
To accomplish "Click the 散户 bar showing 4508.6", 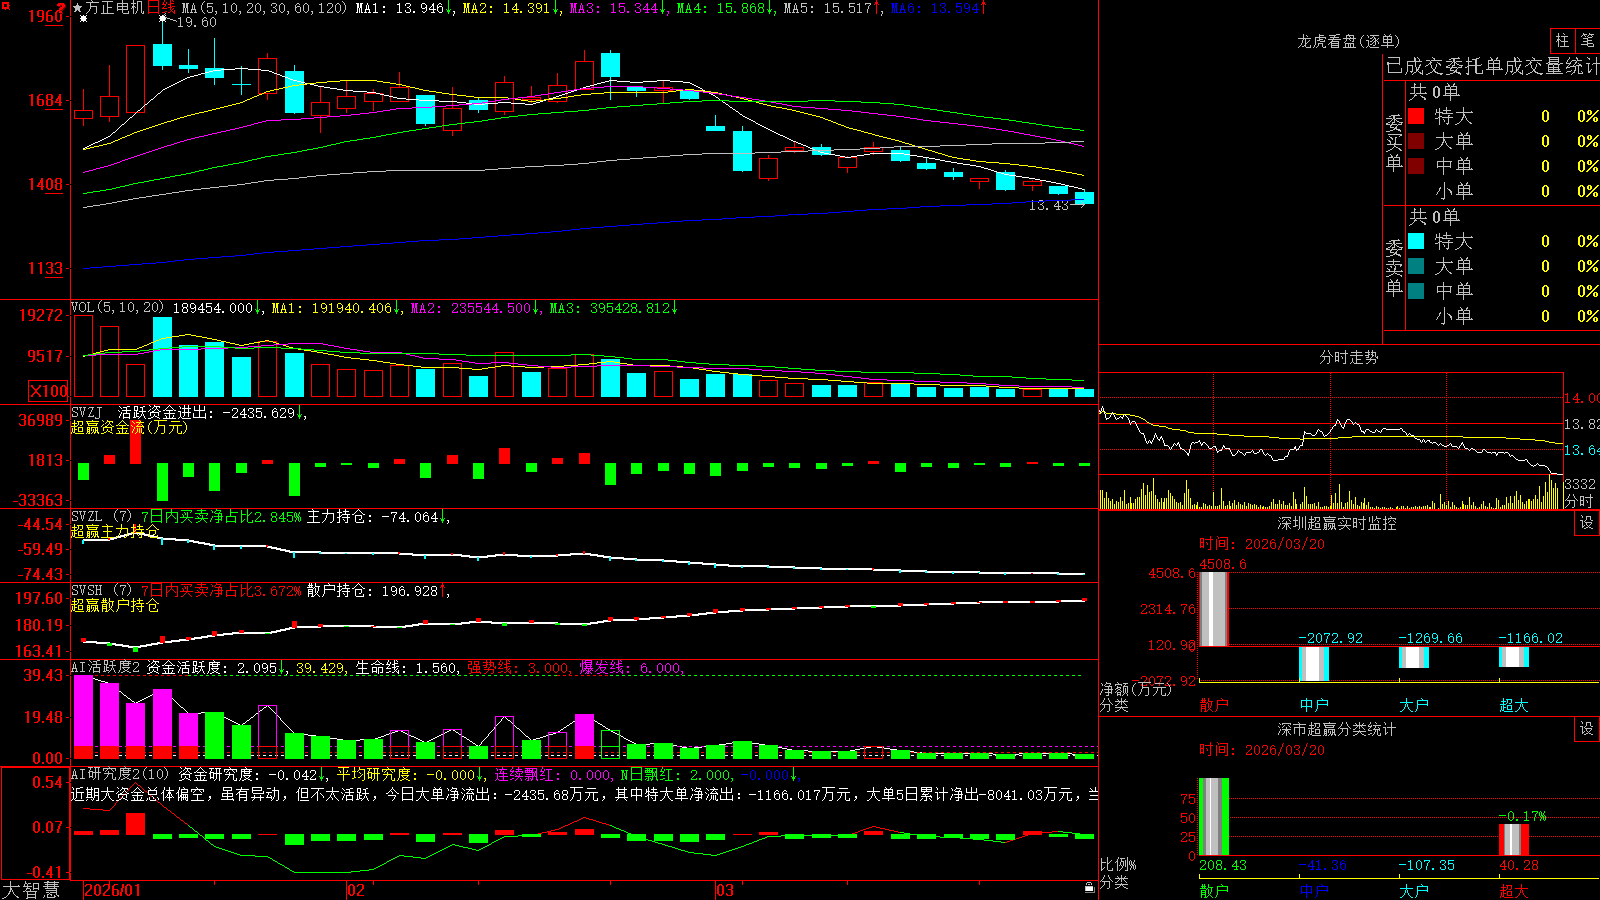I will (x=1214, y=609).
